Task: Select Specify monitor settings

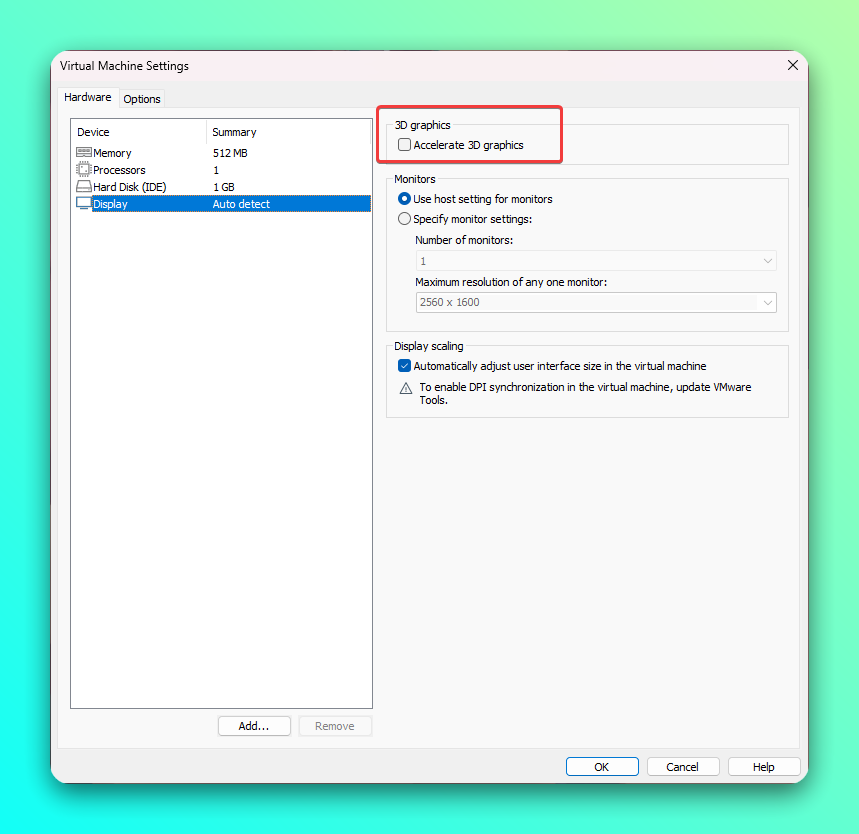Action: 404,218
